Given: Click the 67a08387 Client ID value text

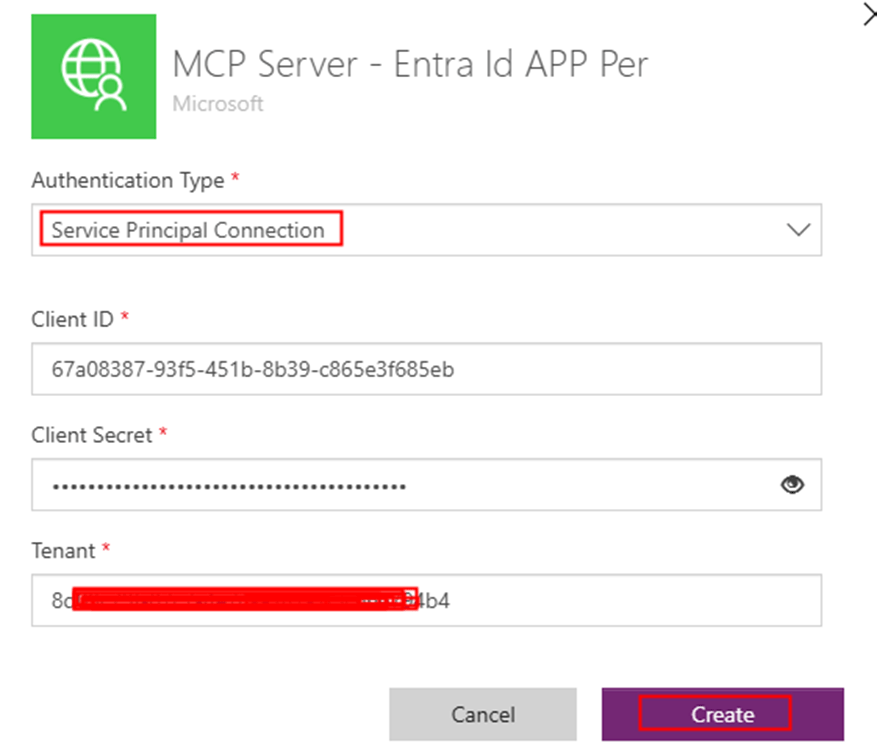Looking at the screenshot, I should pos(252,370).
